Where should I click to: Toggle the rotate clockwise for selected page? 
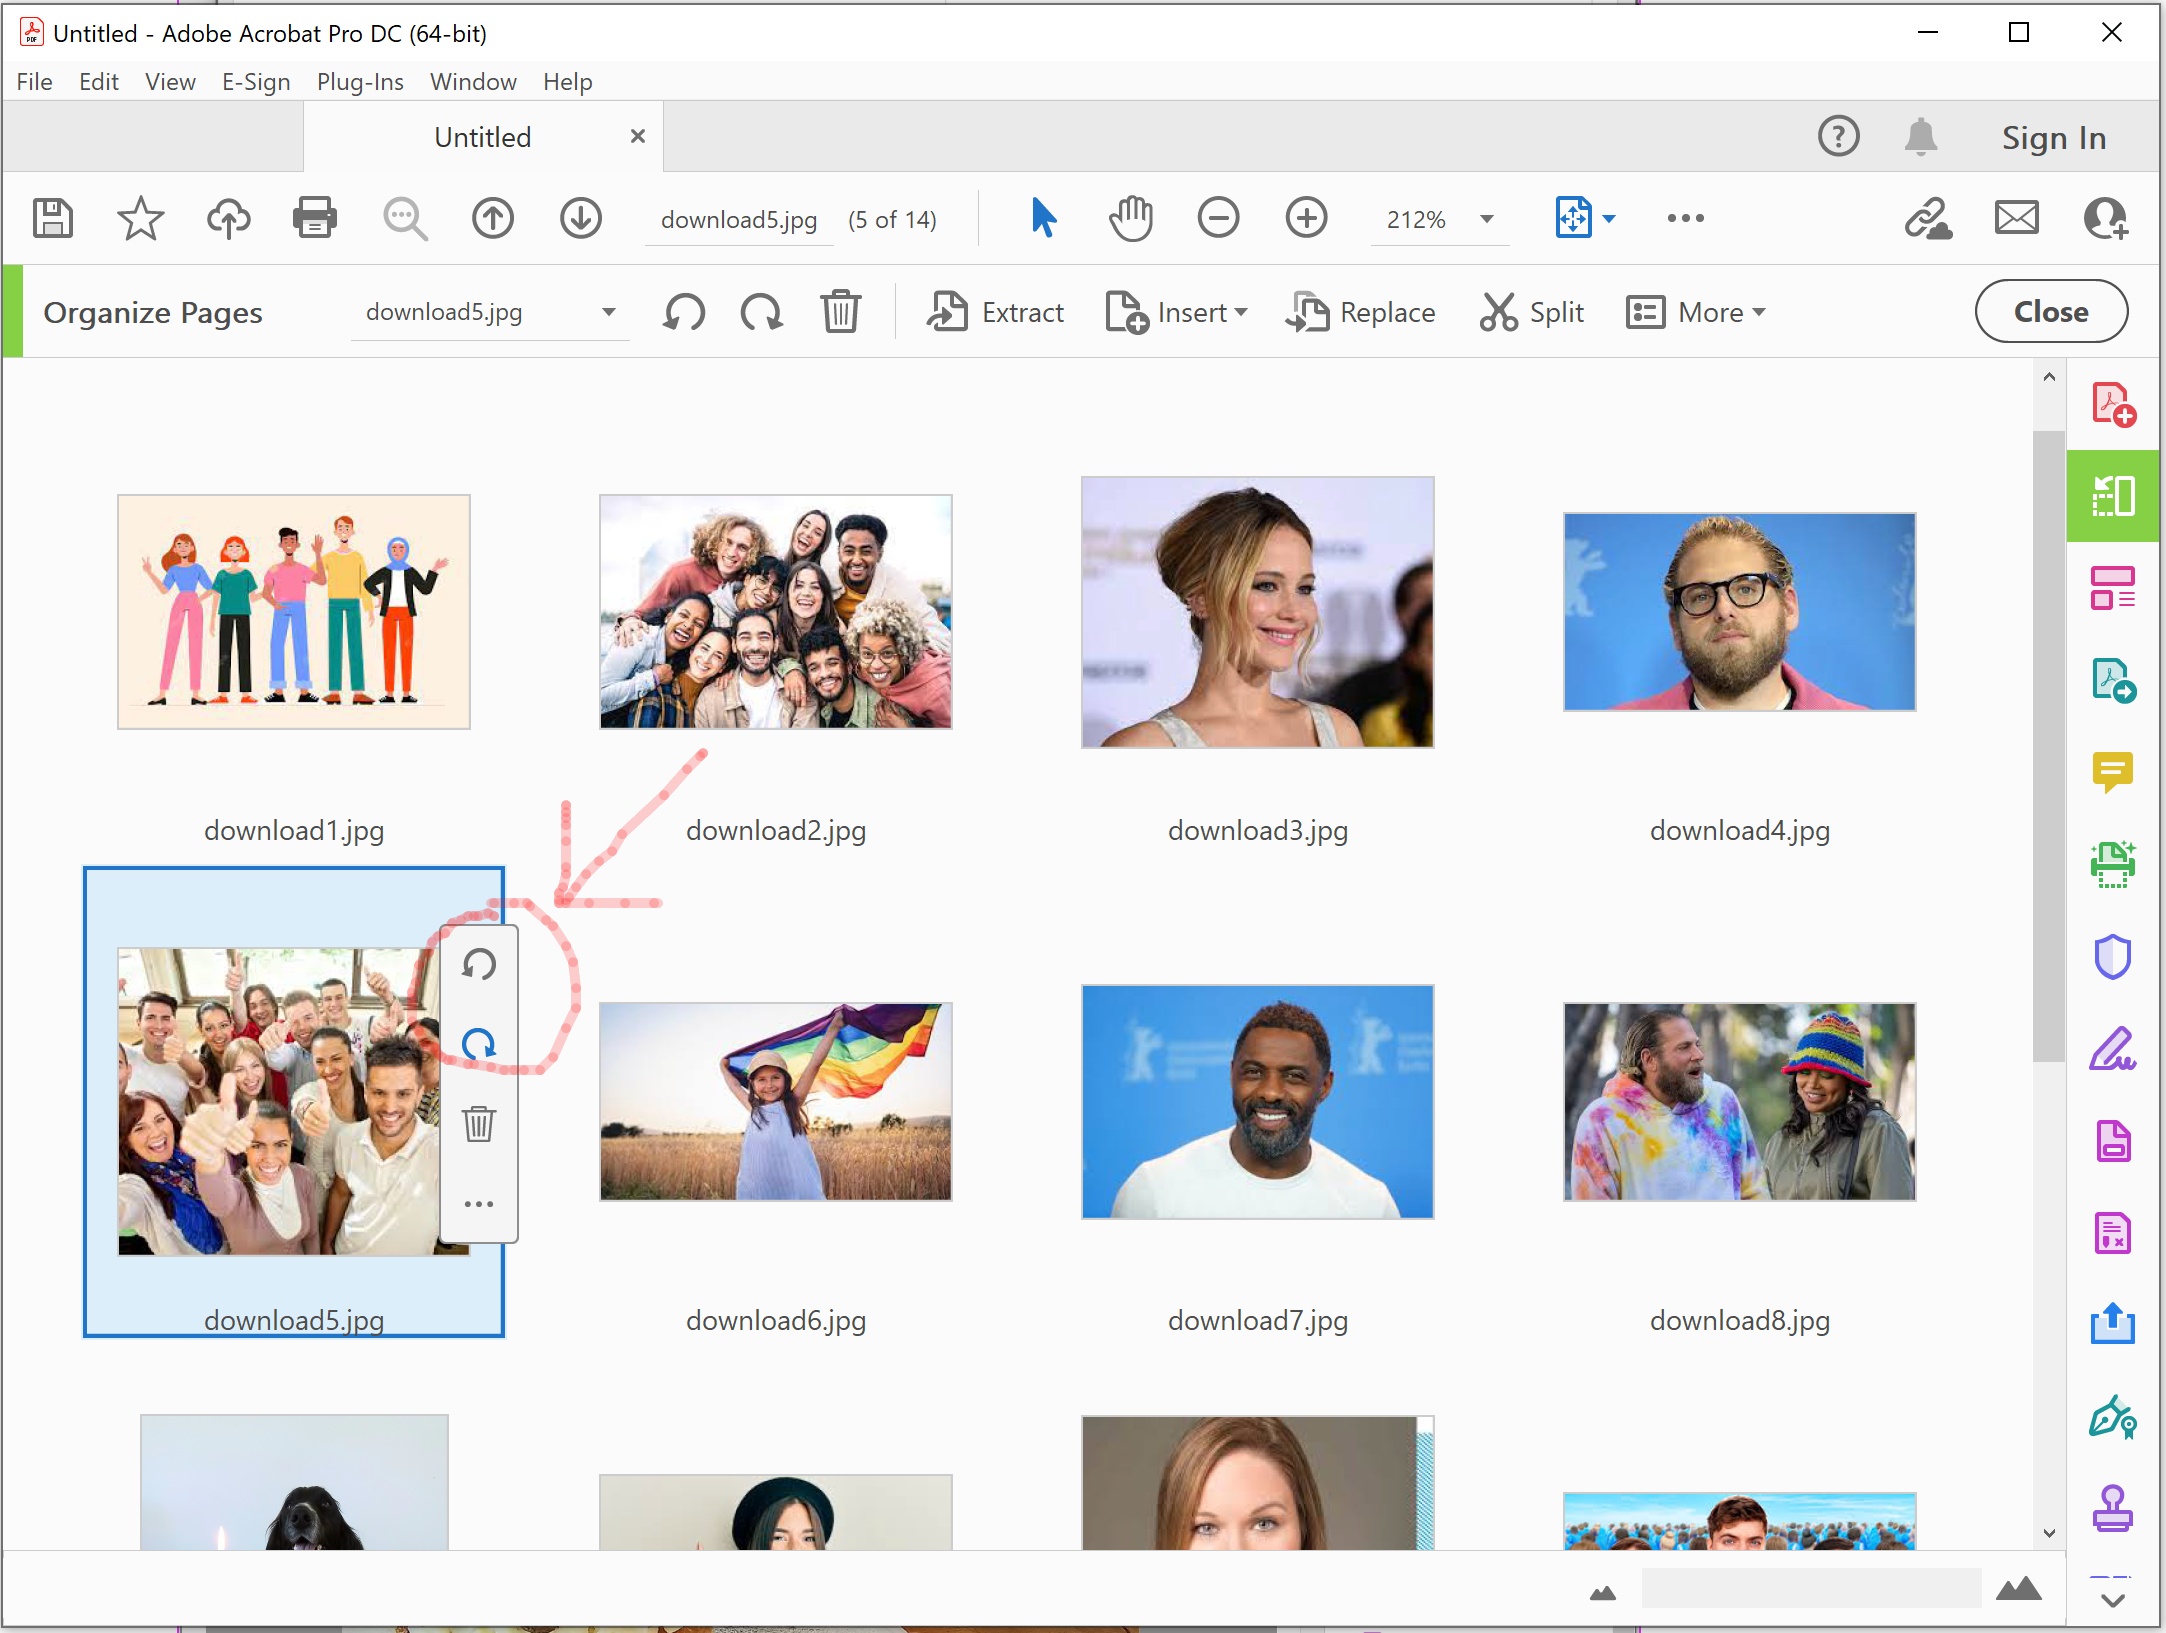click(480, 1043)
